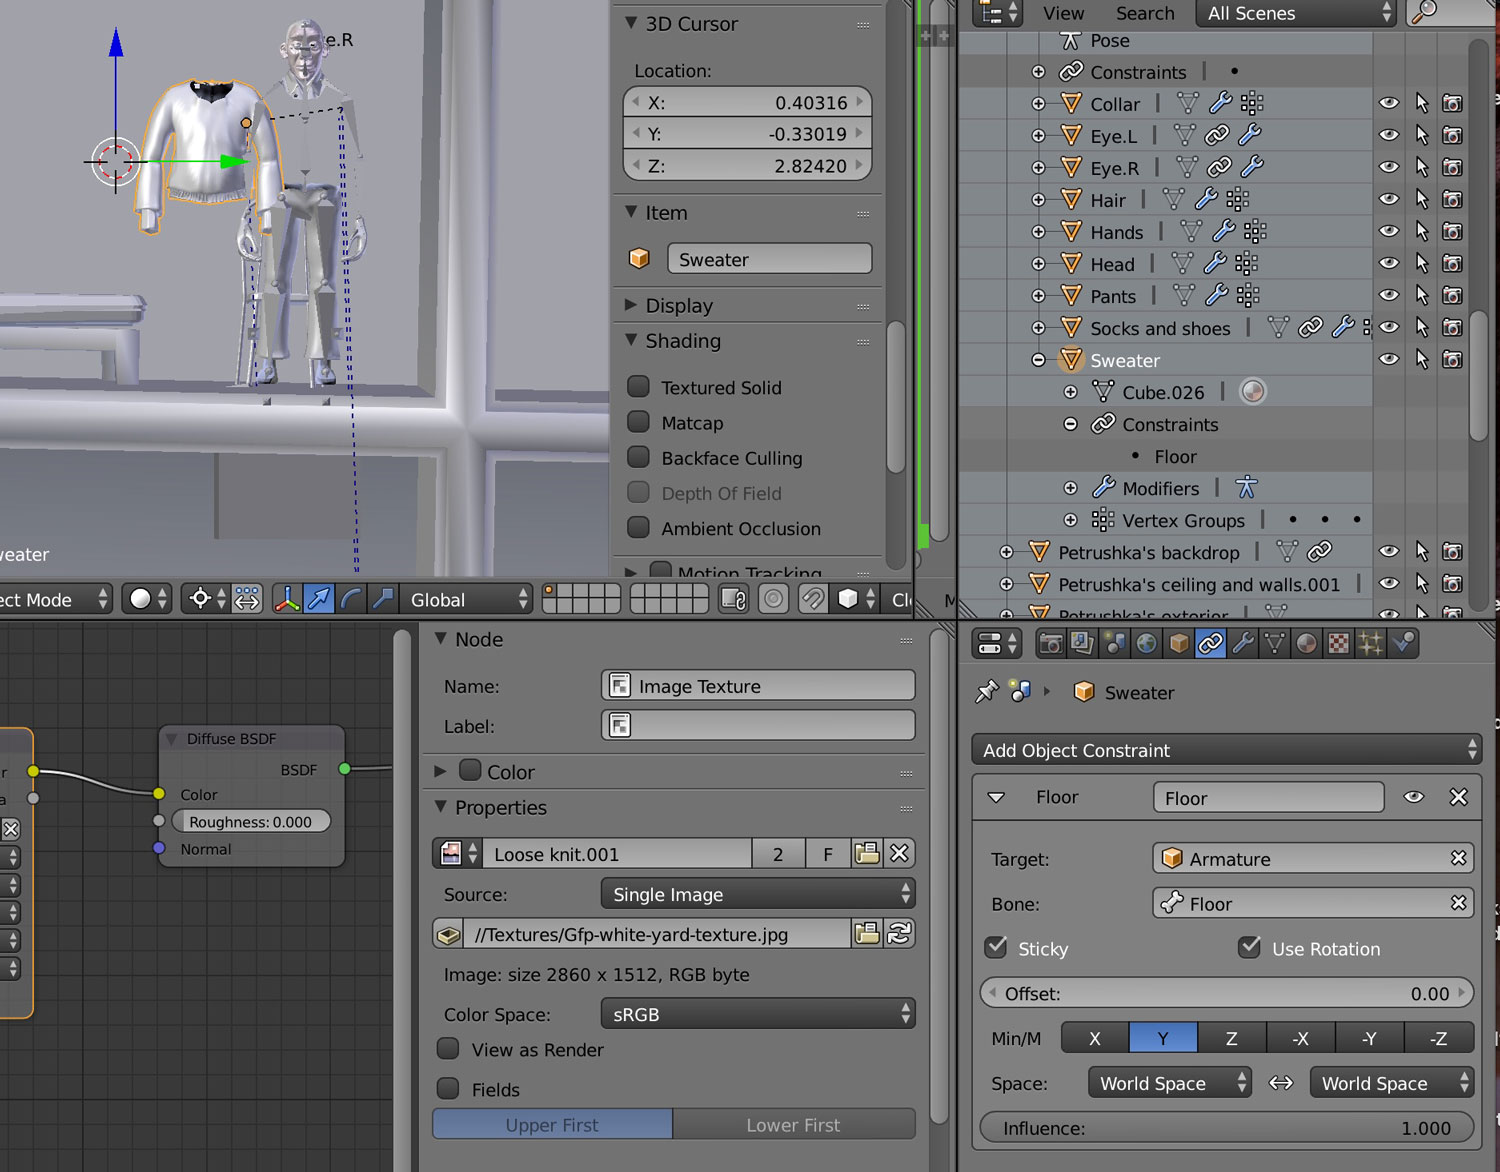Open the Color Space sRGB dropdown
1500x1172 pixels.
click(x=758, y=1014)
